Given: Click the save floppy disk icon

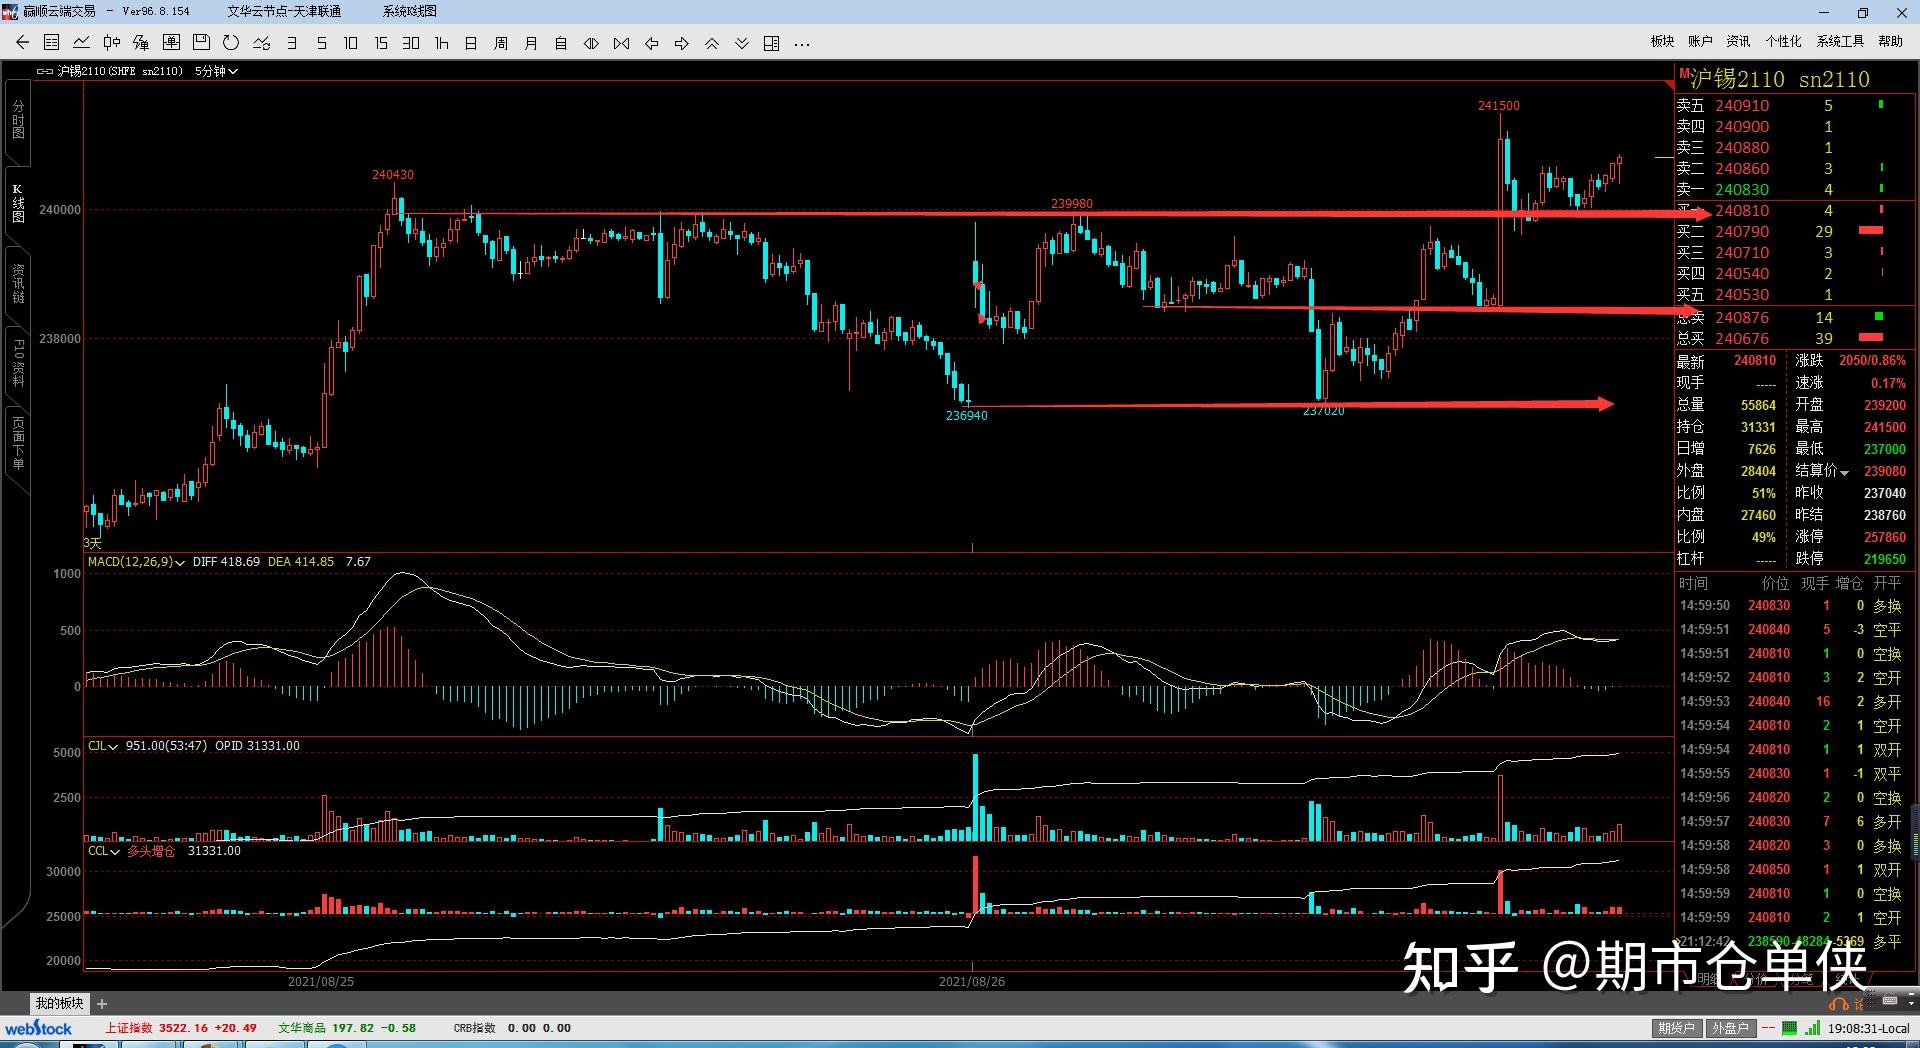Looking at the screenshot, I should tap(201, 43).
